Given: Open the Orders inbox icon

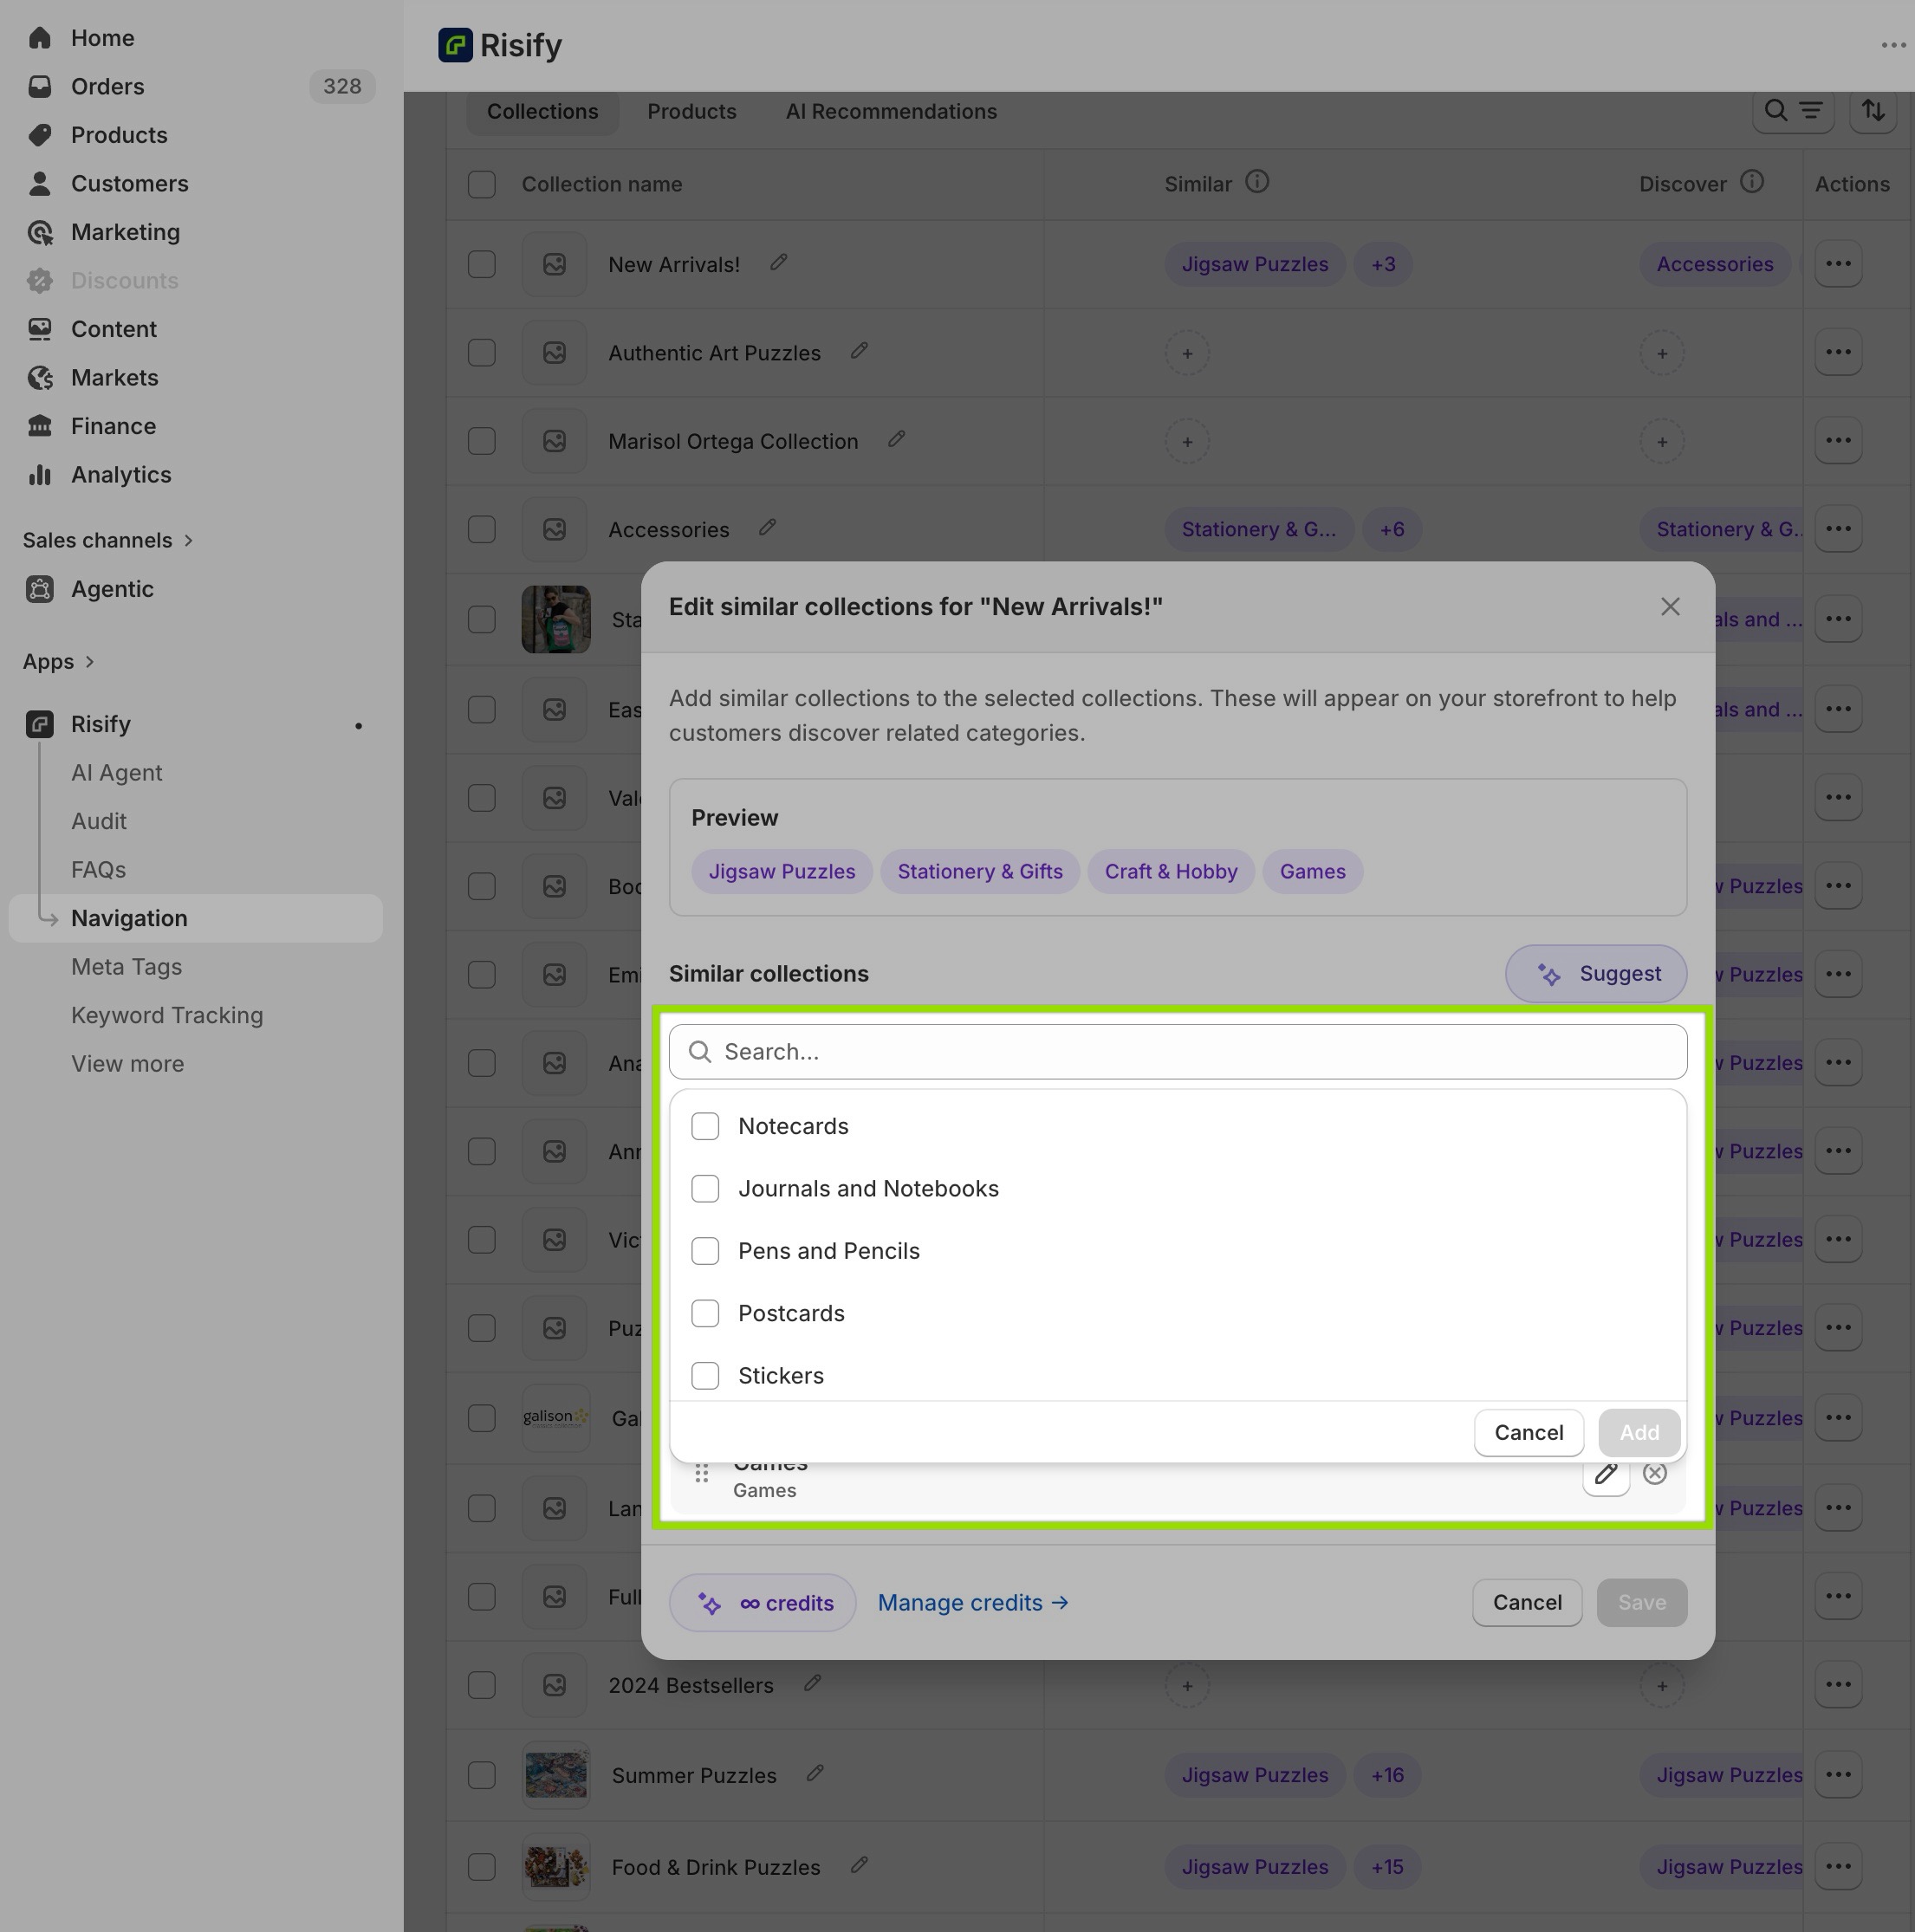Looking at the screenshot, I should click(40, 87).
